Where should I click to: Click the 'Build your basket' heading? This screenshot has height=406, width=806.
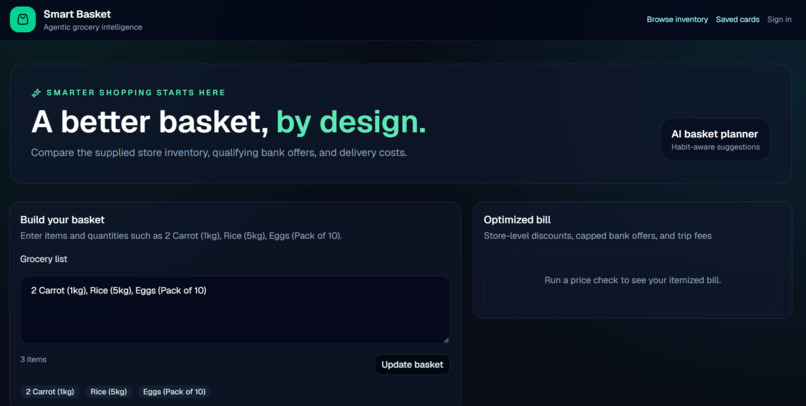tap(62, 220)
